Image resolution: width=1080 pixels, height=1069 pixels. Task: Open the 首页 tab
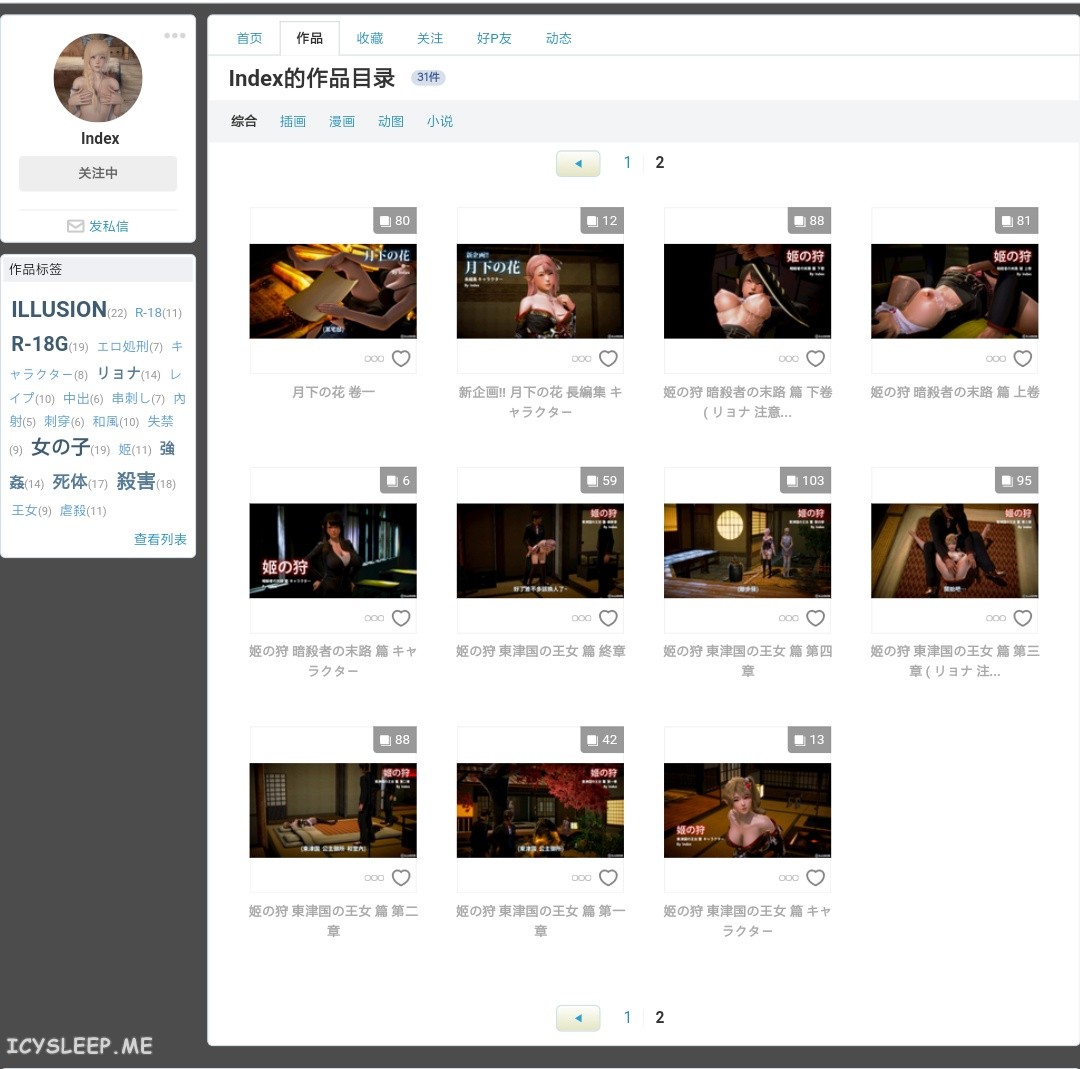(249, 39)
